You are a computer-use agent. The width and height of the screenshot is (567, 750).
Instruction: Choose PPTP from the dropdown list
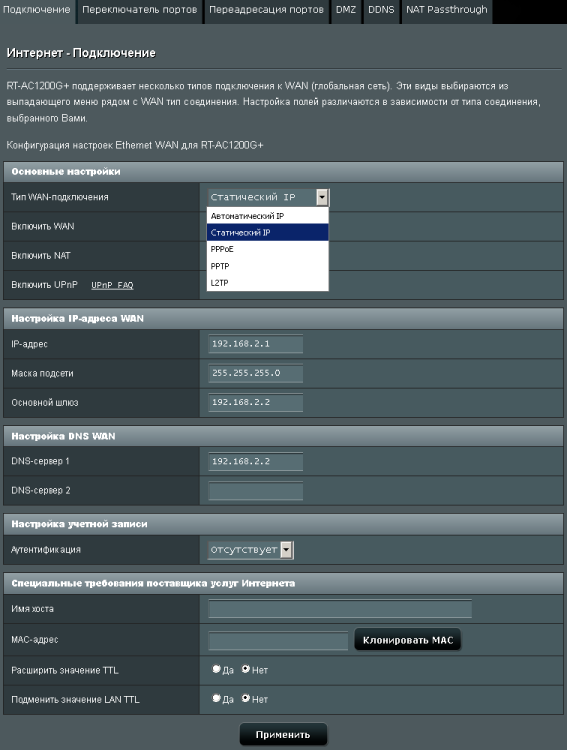(267, 266)
